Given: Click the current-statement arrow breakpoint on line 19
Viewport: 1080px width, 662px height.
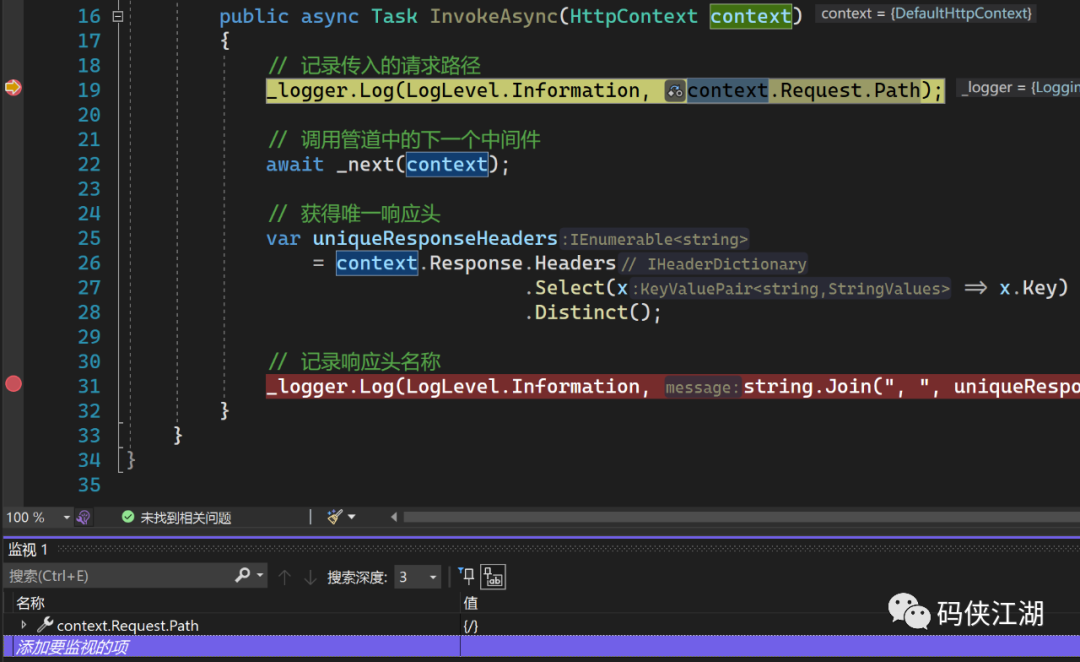Looking at the screenshot, I should (x=13, y=87).
